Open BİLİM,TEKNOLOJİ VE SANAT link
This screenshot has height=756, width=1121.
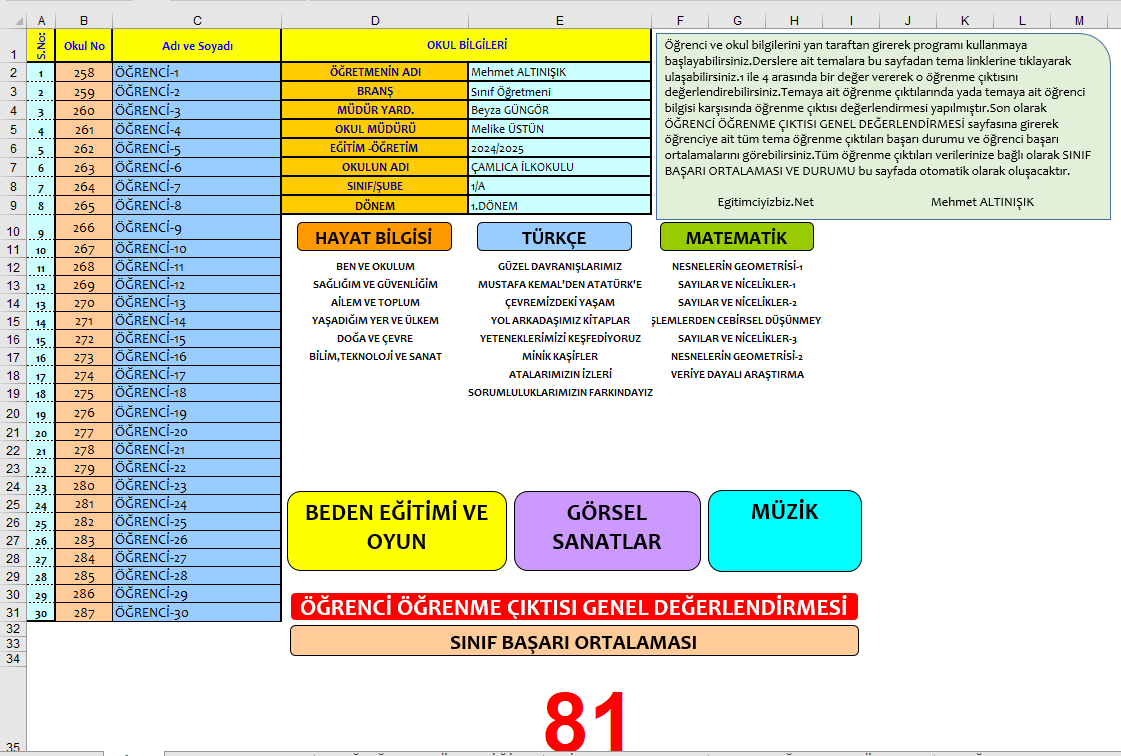[375, 355]
